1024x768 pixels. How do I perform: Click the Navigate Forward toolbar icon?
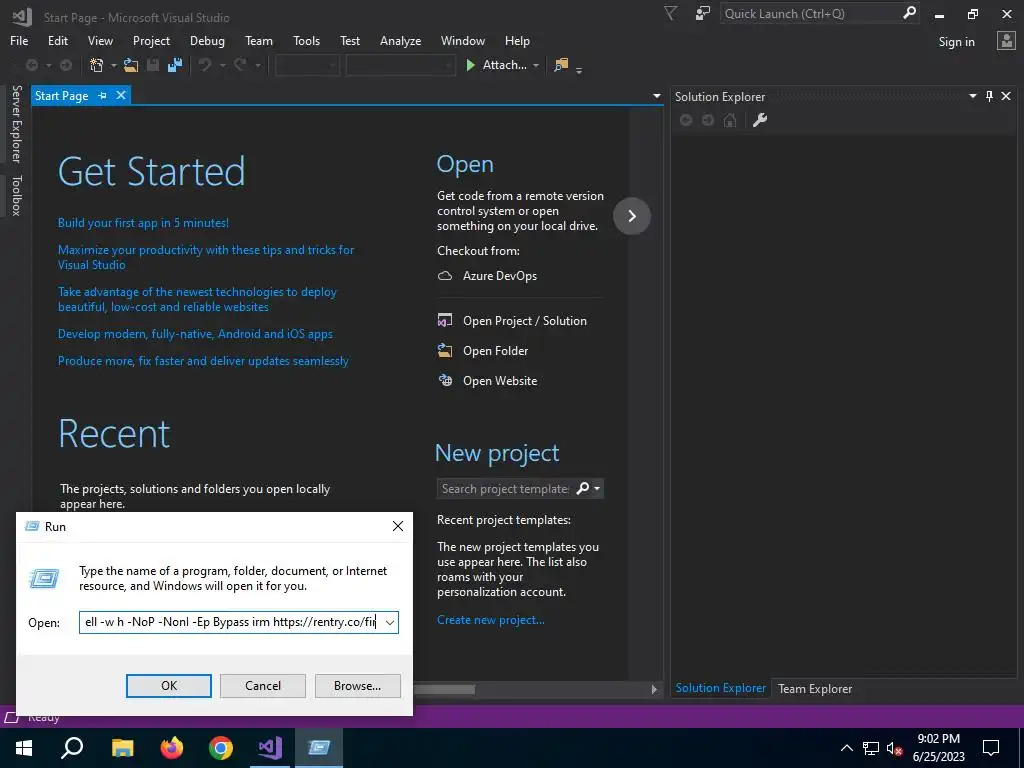[x=66, y=65]
